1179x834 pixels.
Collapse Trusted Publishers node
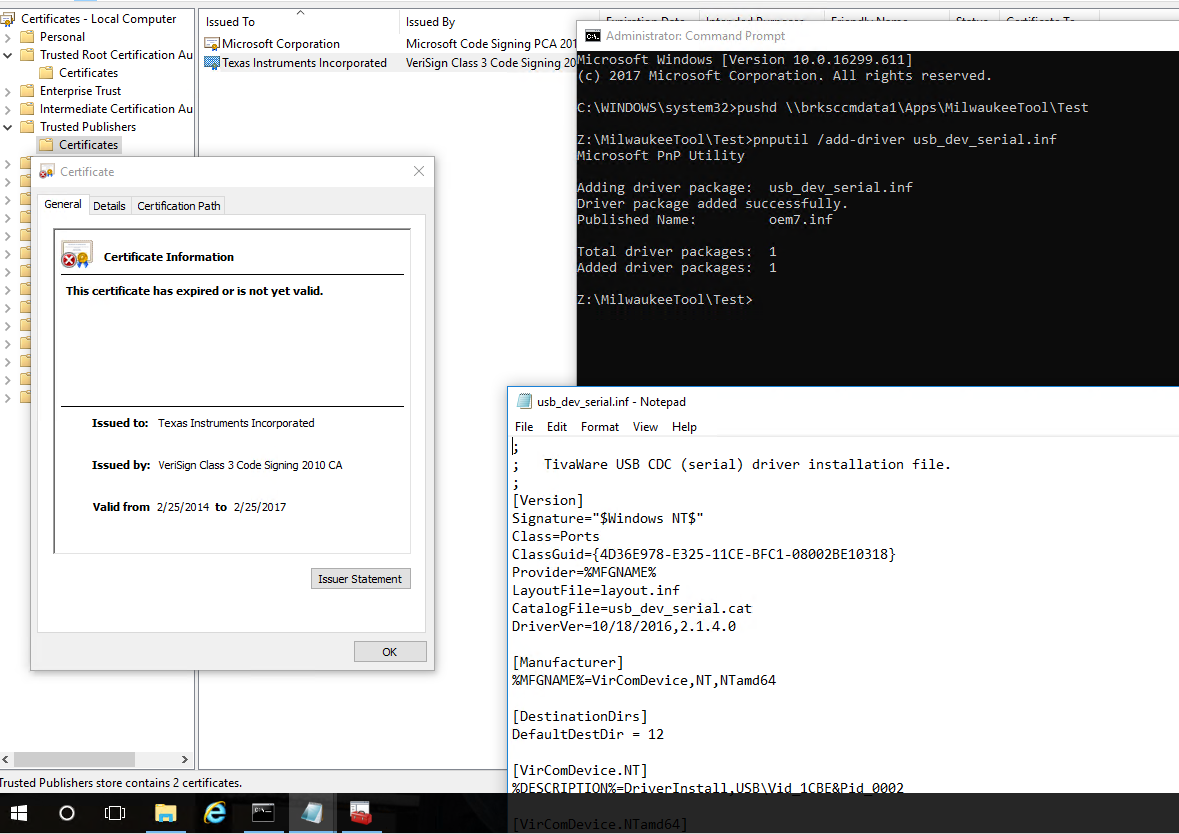(x=8, y=127)
